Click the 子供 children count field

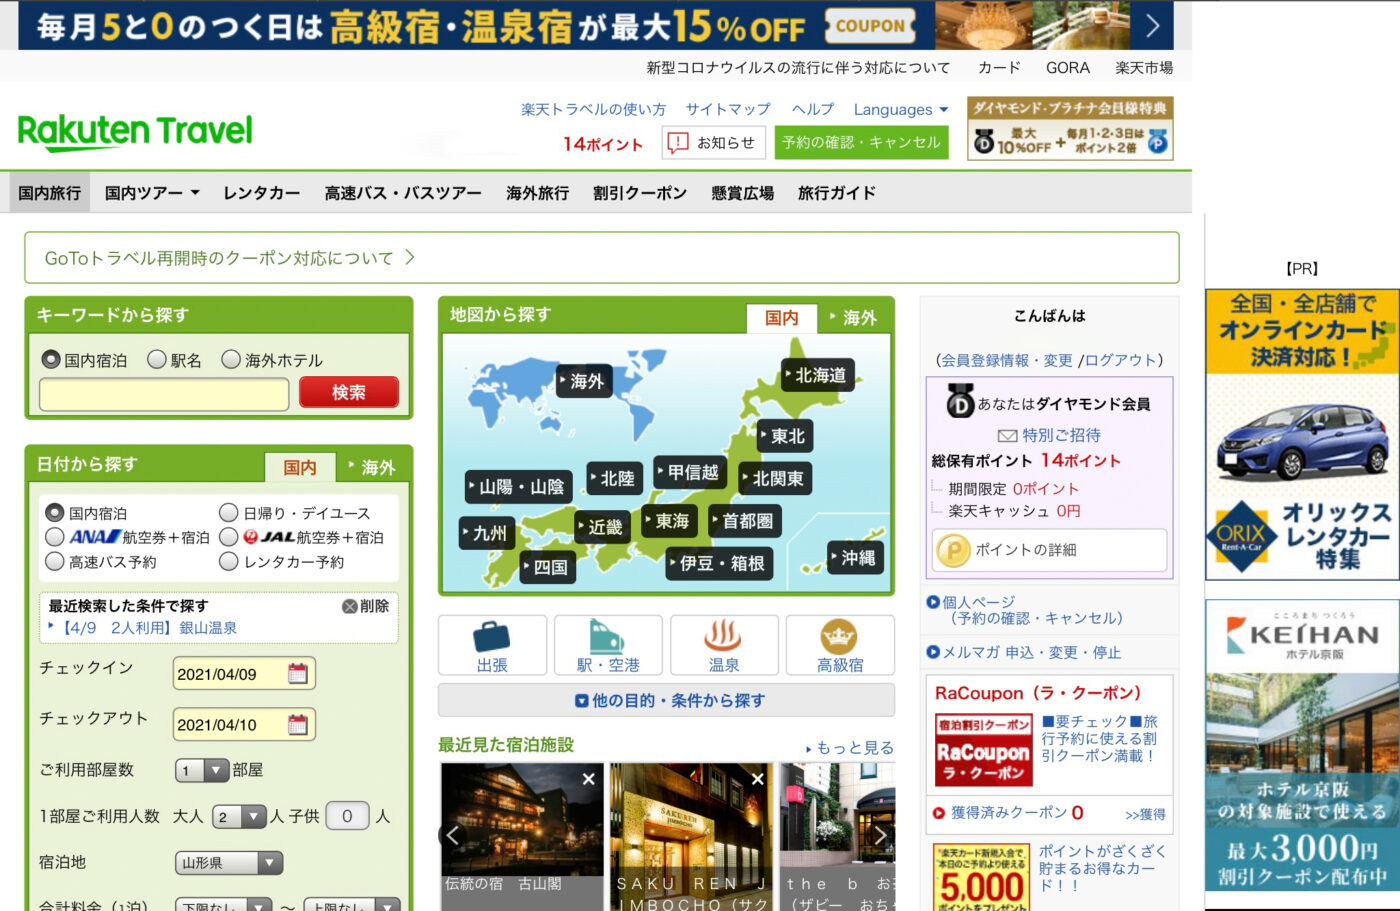[x=347, y=816]
